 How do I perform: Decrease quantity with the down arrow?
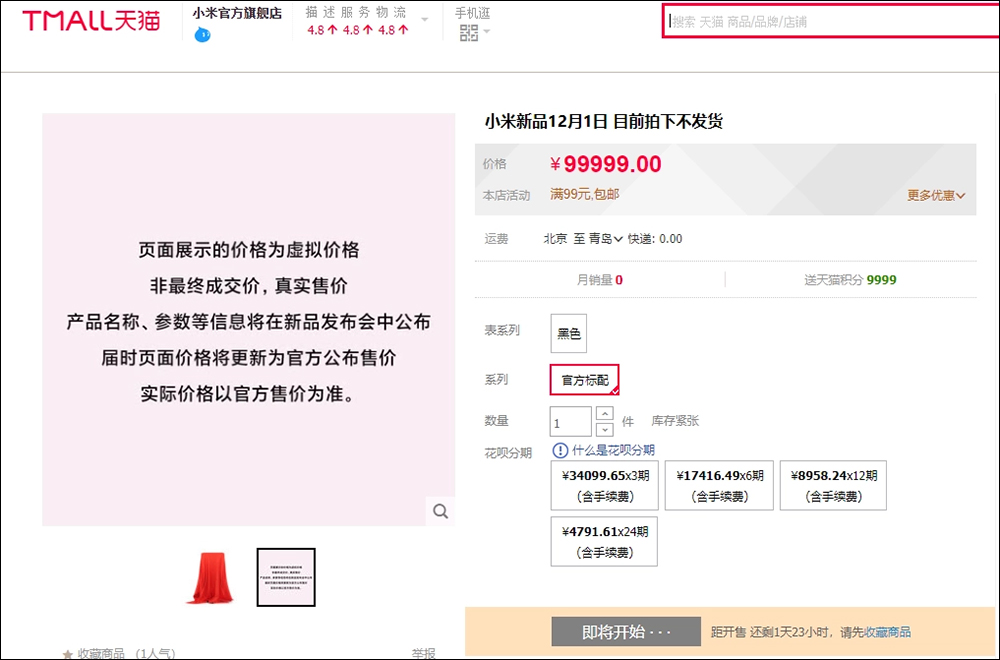tap(605, 430)
